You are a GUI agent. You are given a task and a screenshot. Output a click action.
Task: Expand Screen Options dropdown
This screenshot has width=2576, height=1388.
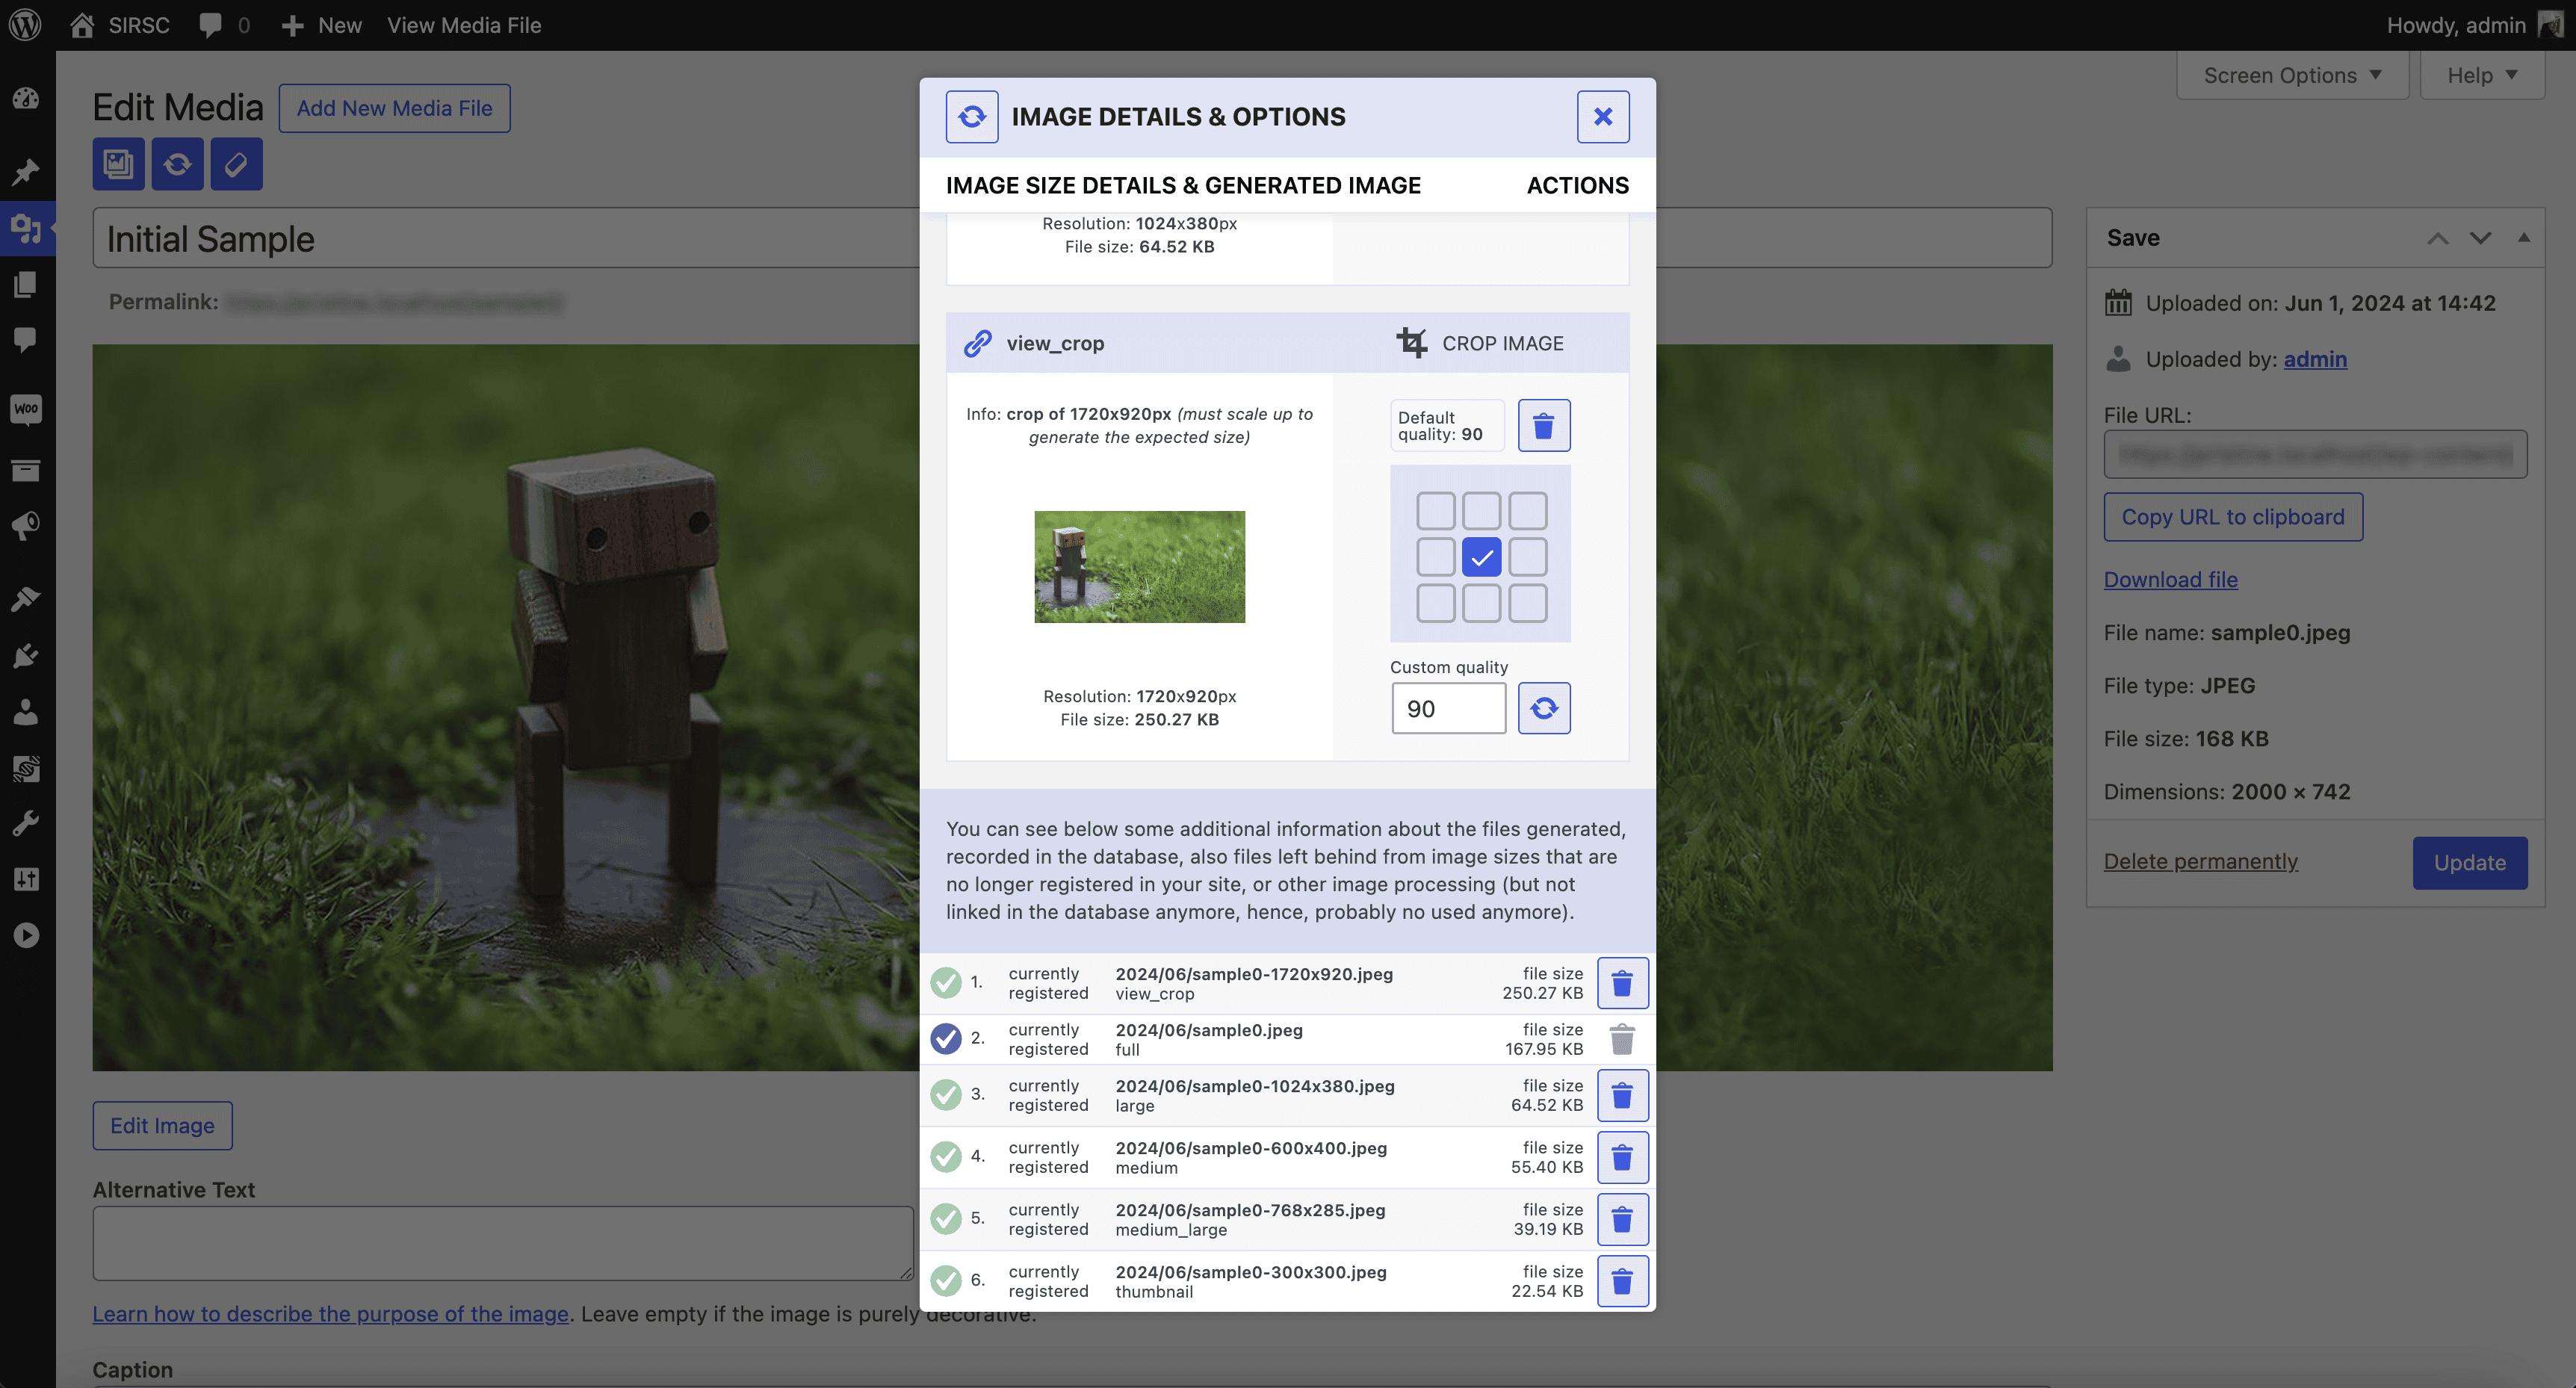click(2292, 75)
